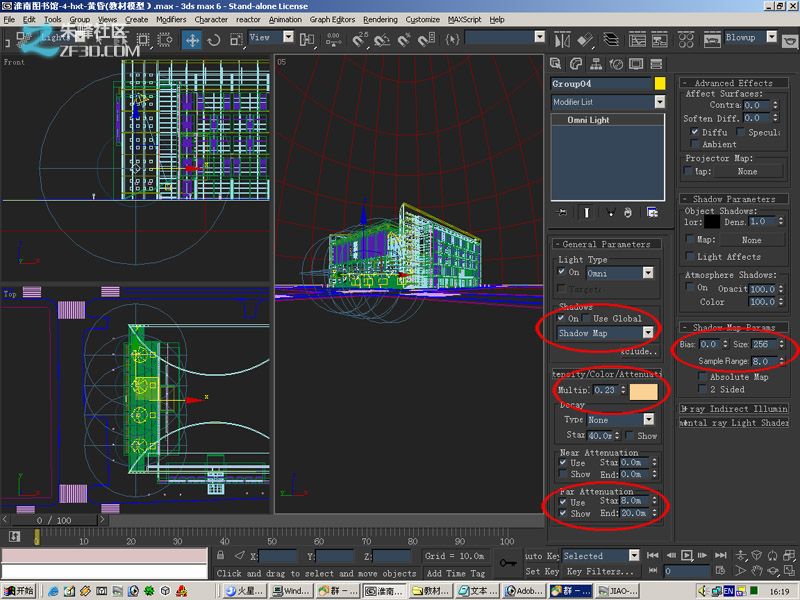The height and width of the screenshot is (600, 800).
Task: Select the Rotate tool on main toolbar
Action: 213,41
